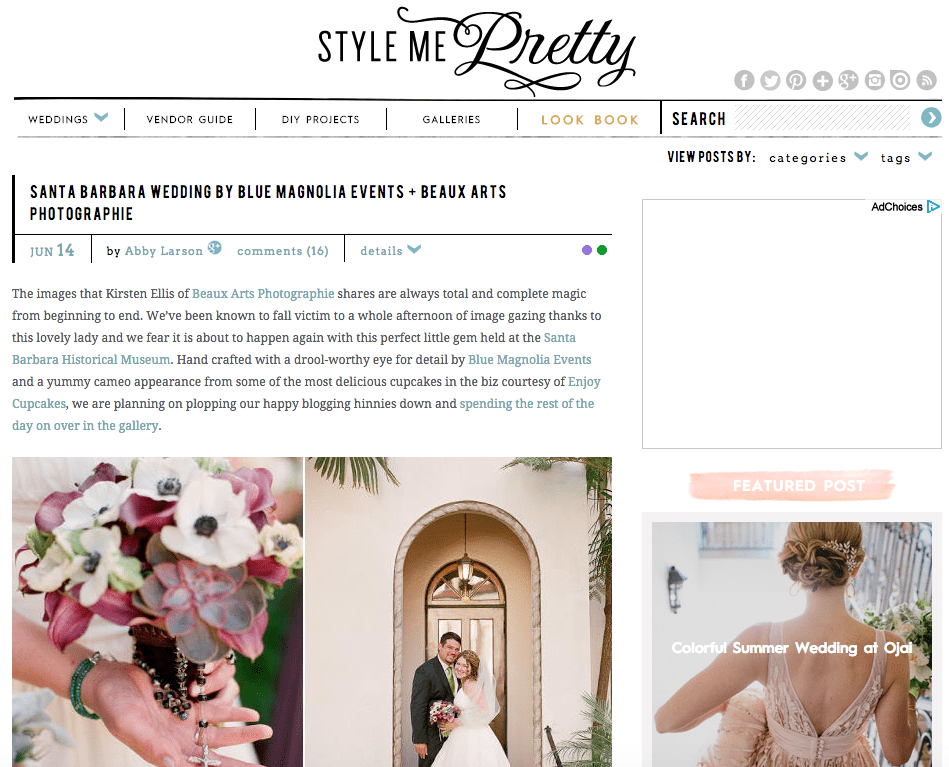949x767 pixels.
Task: Click the Google Plus badge beside Abby Larson
Action: point(214,248)
